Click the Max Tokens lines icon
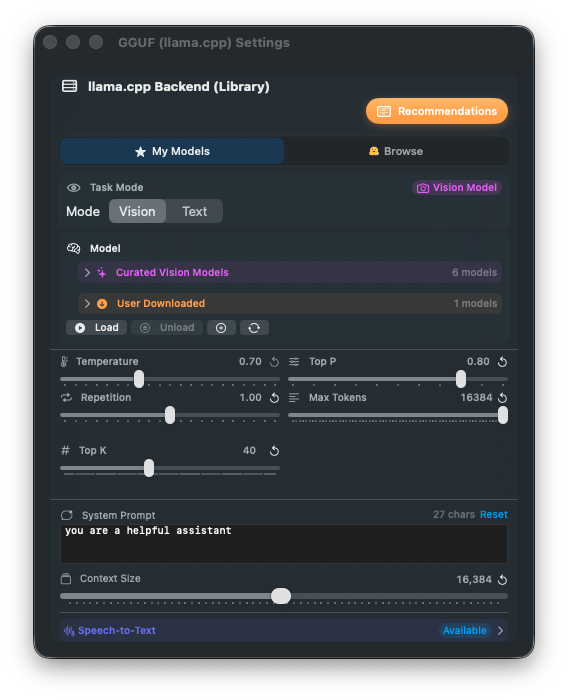Screen dimensions: 568x700 [294, 397]
